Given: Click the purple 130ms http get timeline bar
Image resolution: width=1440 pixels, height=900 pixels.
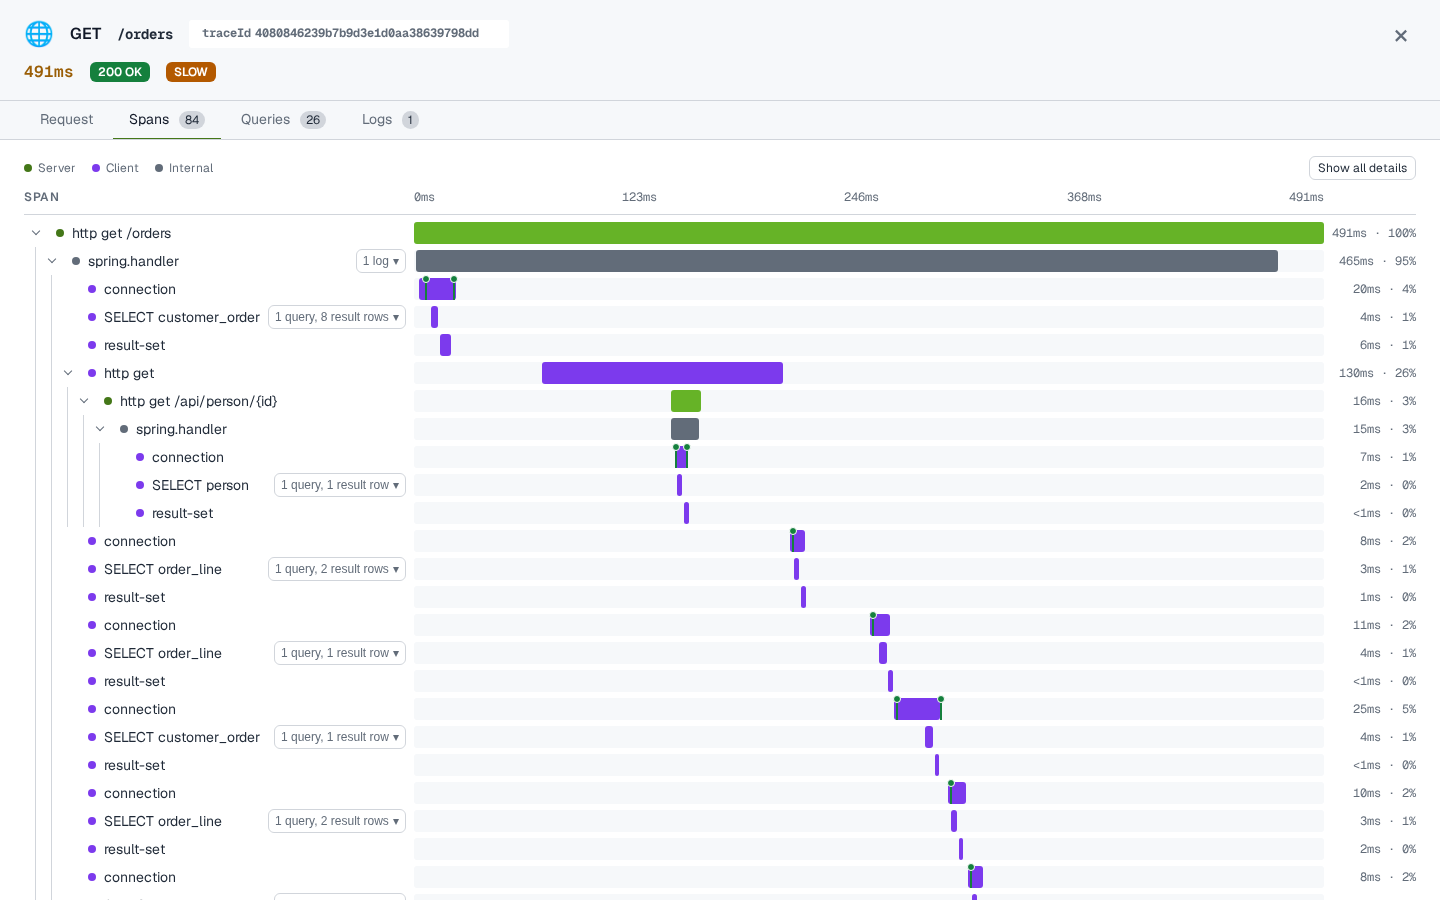Looking at the screenshot, I should [662, 373].
